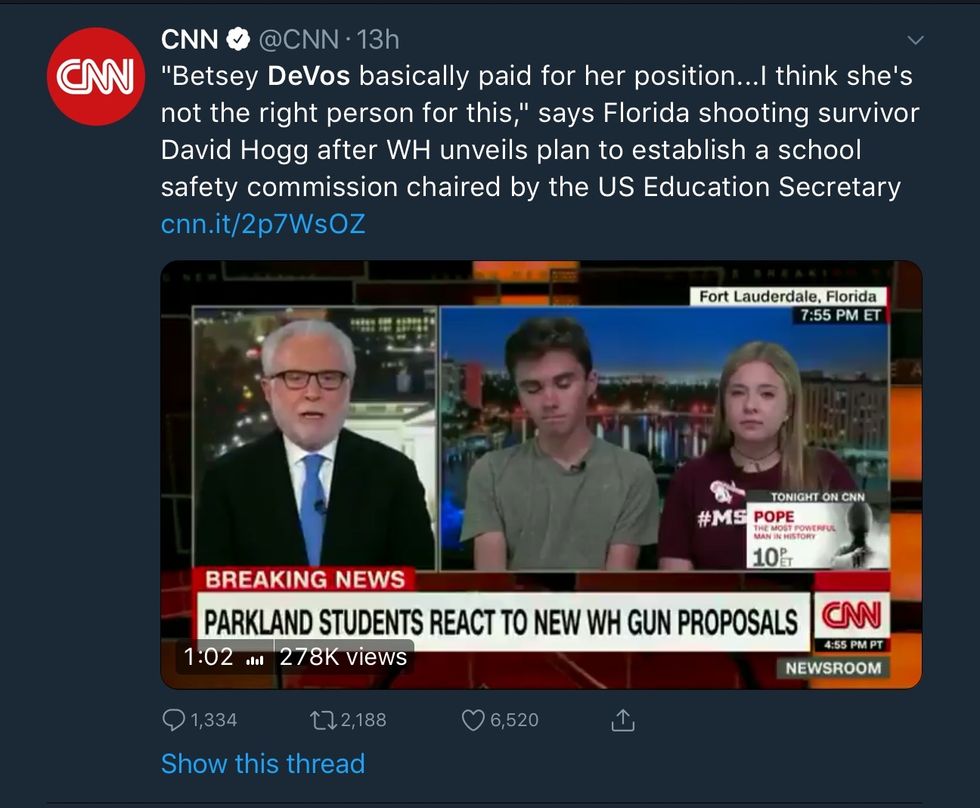Click the sound bars icon on the video
The height and width of the screenshot is (808, 980).
pos(254,658)
